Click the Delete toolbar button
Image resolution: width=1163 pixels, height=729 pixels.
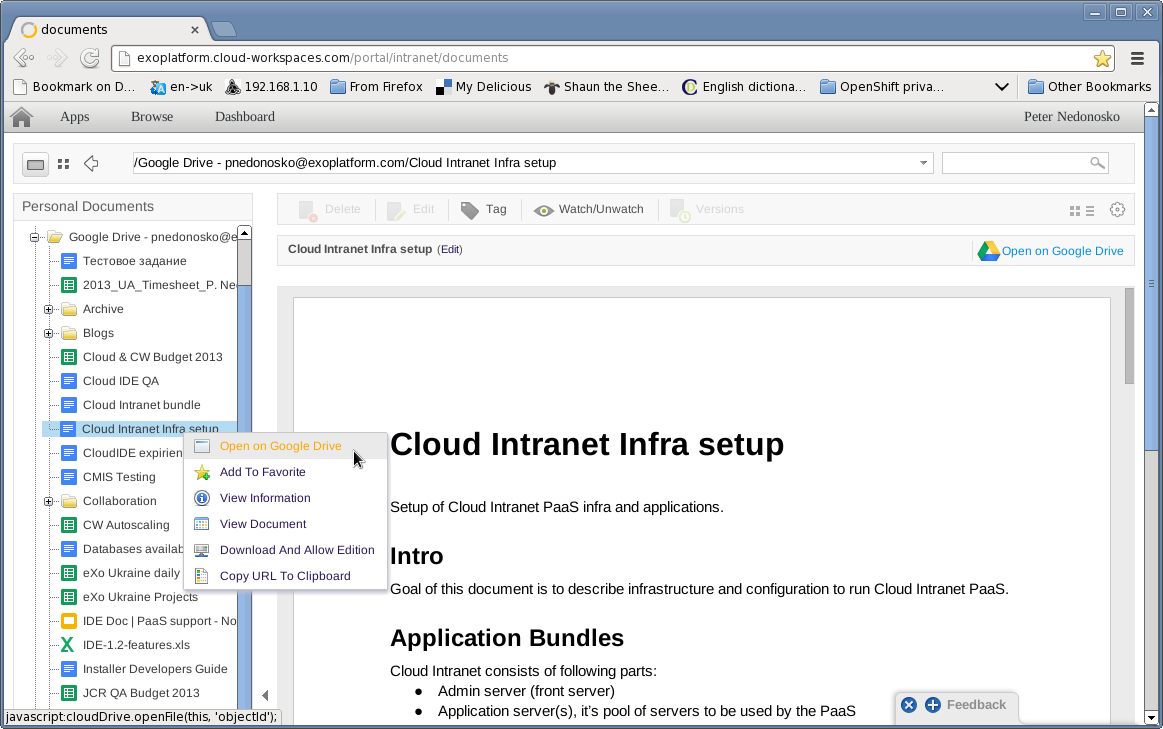(329, 210)
